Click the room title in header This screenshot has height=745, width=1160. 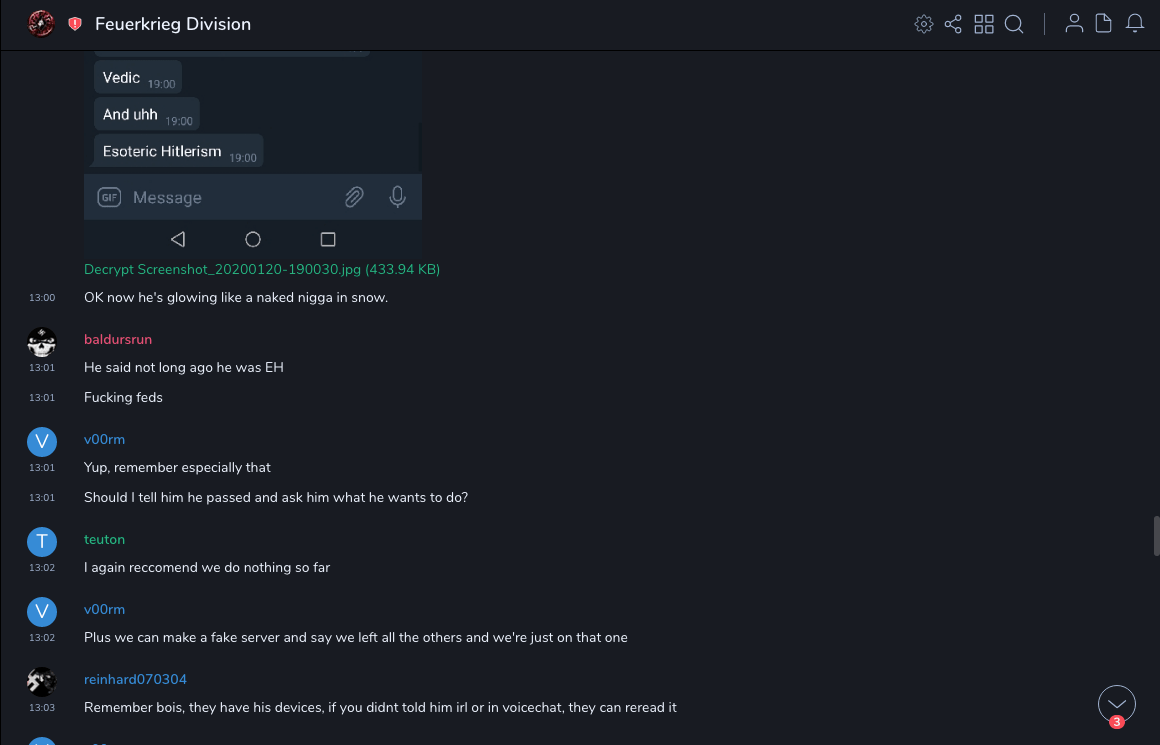pos(173,24)
